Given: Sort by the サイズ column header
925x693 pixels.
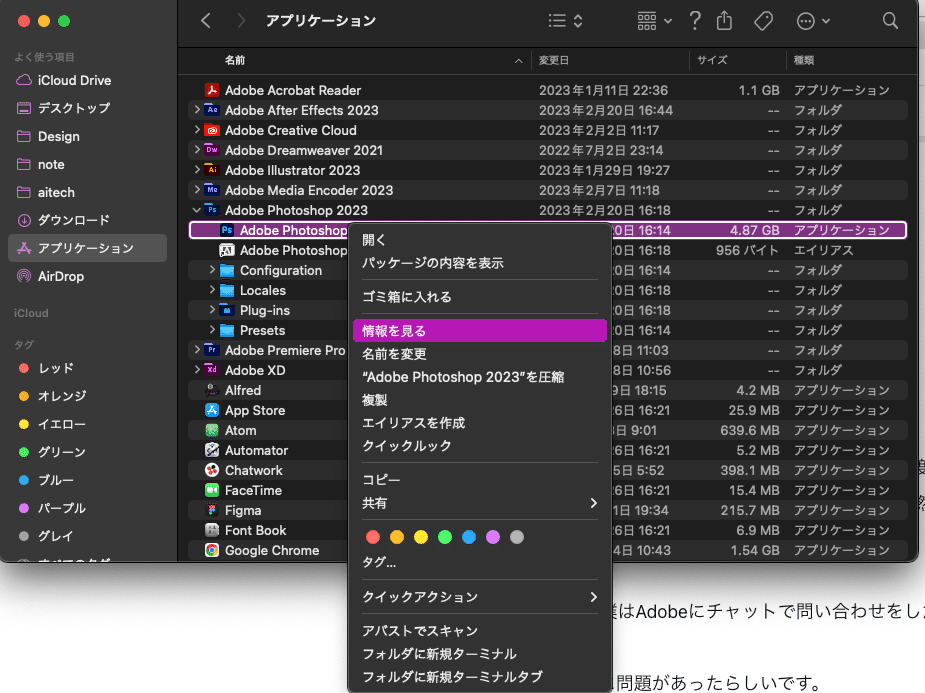Looking at the screenshot, I should coord(712,60).
